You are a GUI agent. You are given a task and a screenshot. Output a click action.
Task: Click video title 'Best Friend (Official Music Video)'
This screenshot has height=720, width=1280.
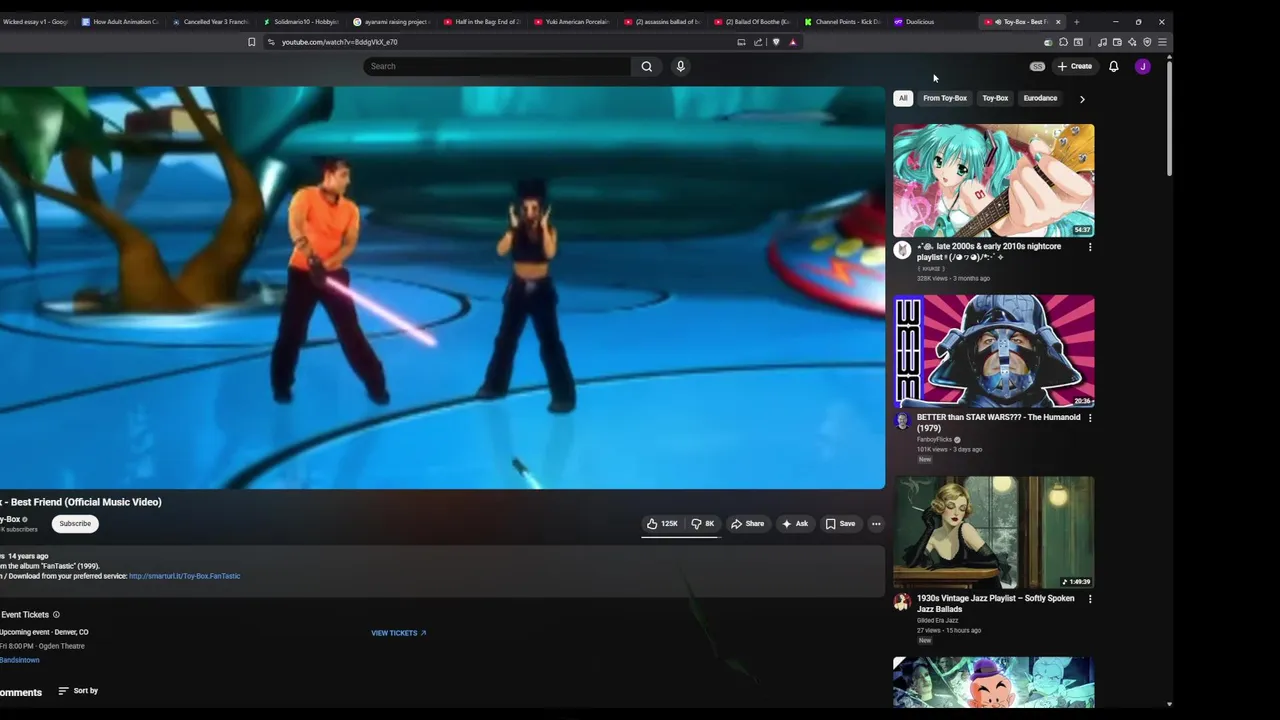click(86, 502)
